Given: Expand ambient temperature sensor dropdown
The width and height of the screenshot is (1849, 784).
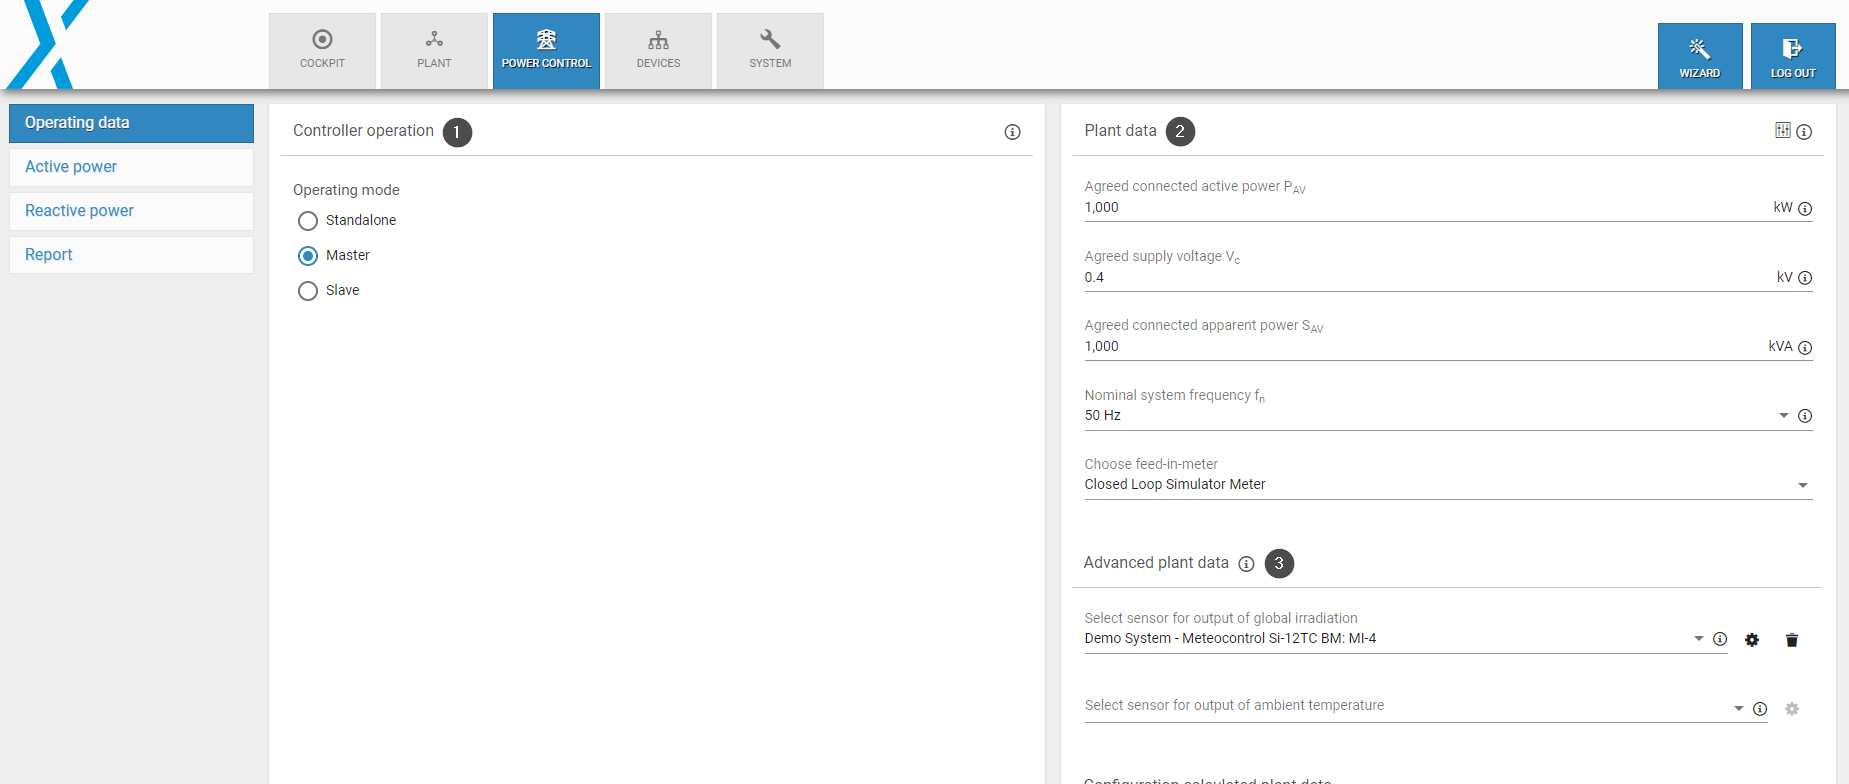Looking at the screenshot, I should 1739,709.
